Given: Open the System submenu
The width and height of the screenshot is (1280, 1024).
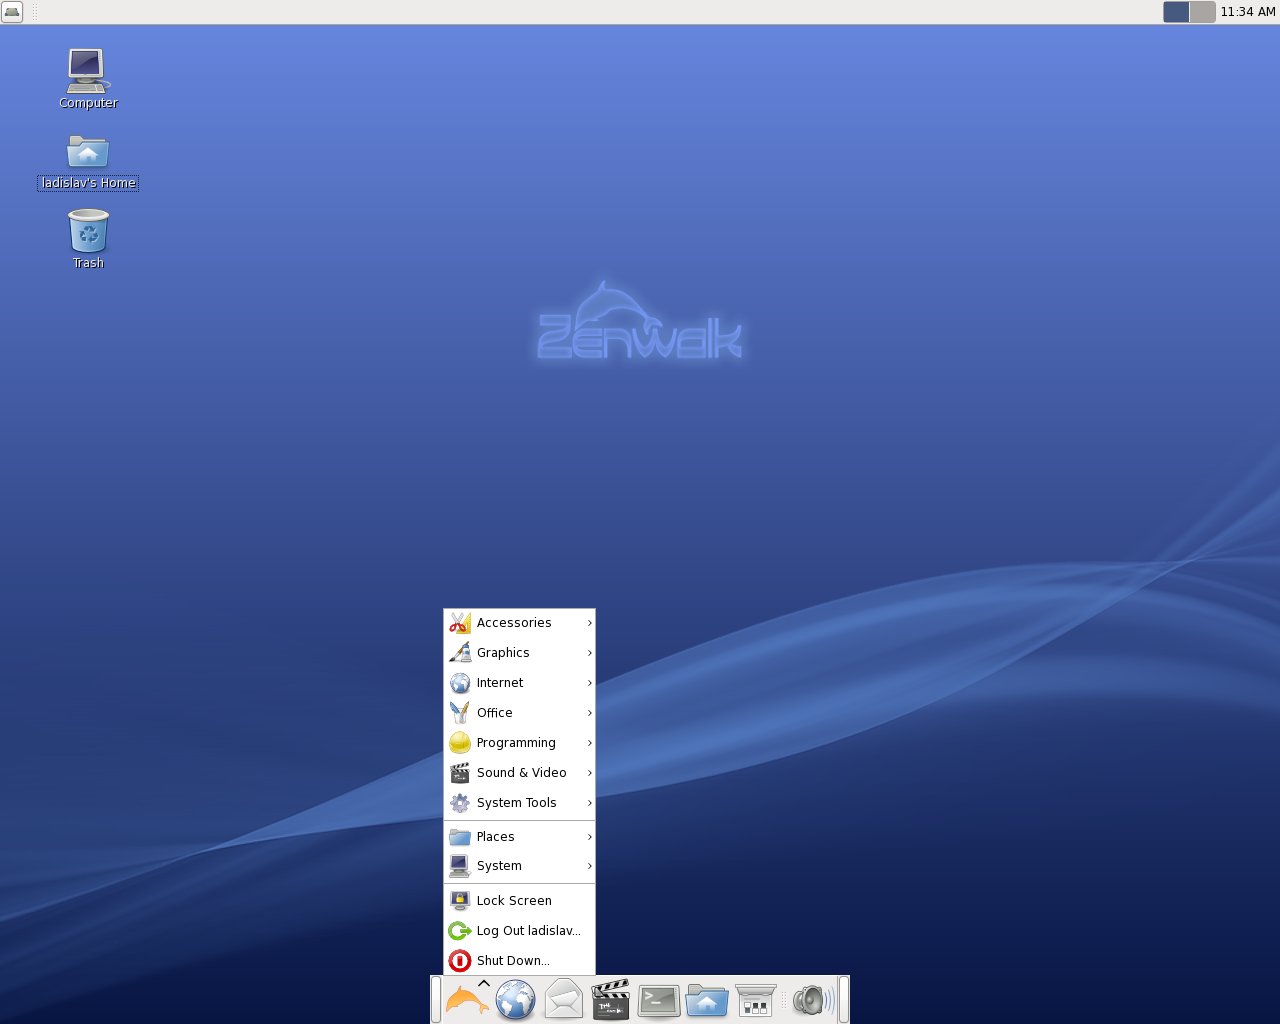Looking at the screenshot, I should click(520, 866).
